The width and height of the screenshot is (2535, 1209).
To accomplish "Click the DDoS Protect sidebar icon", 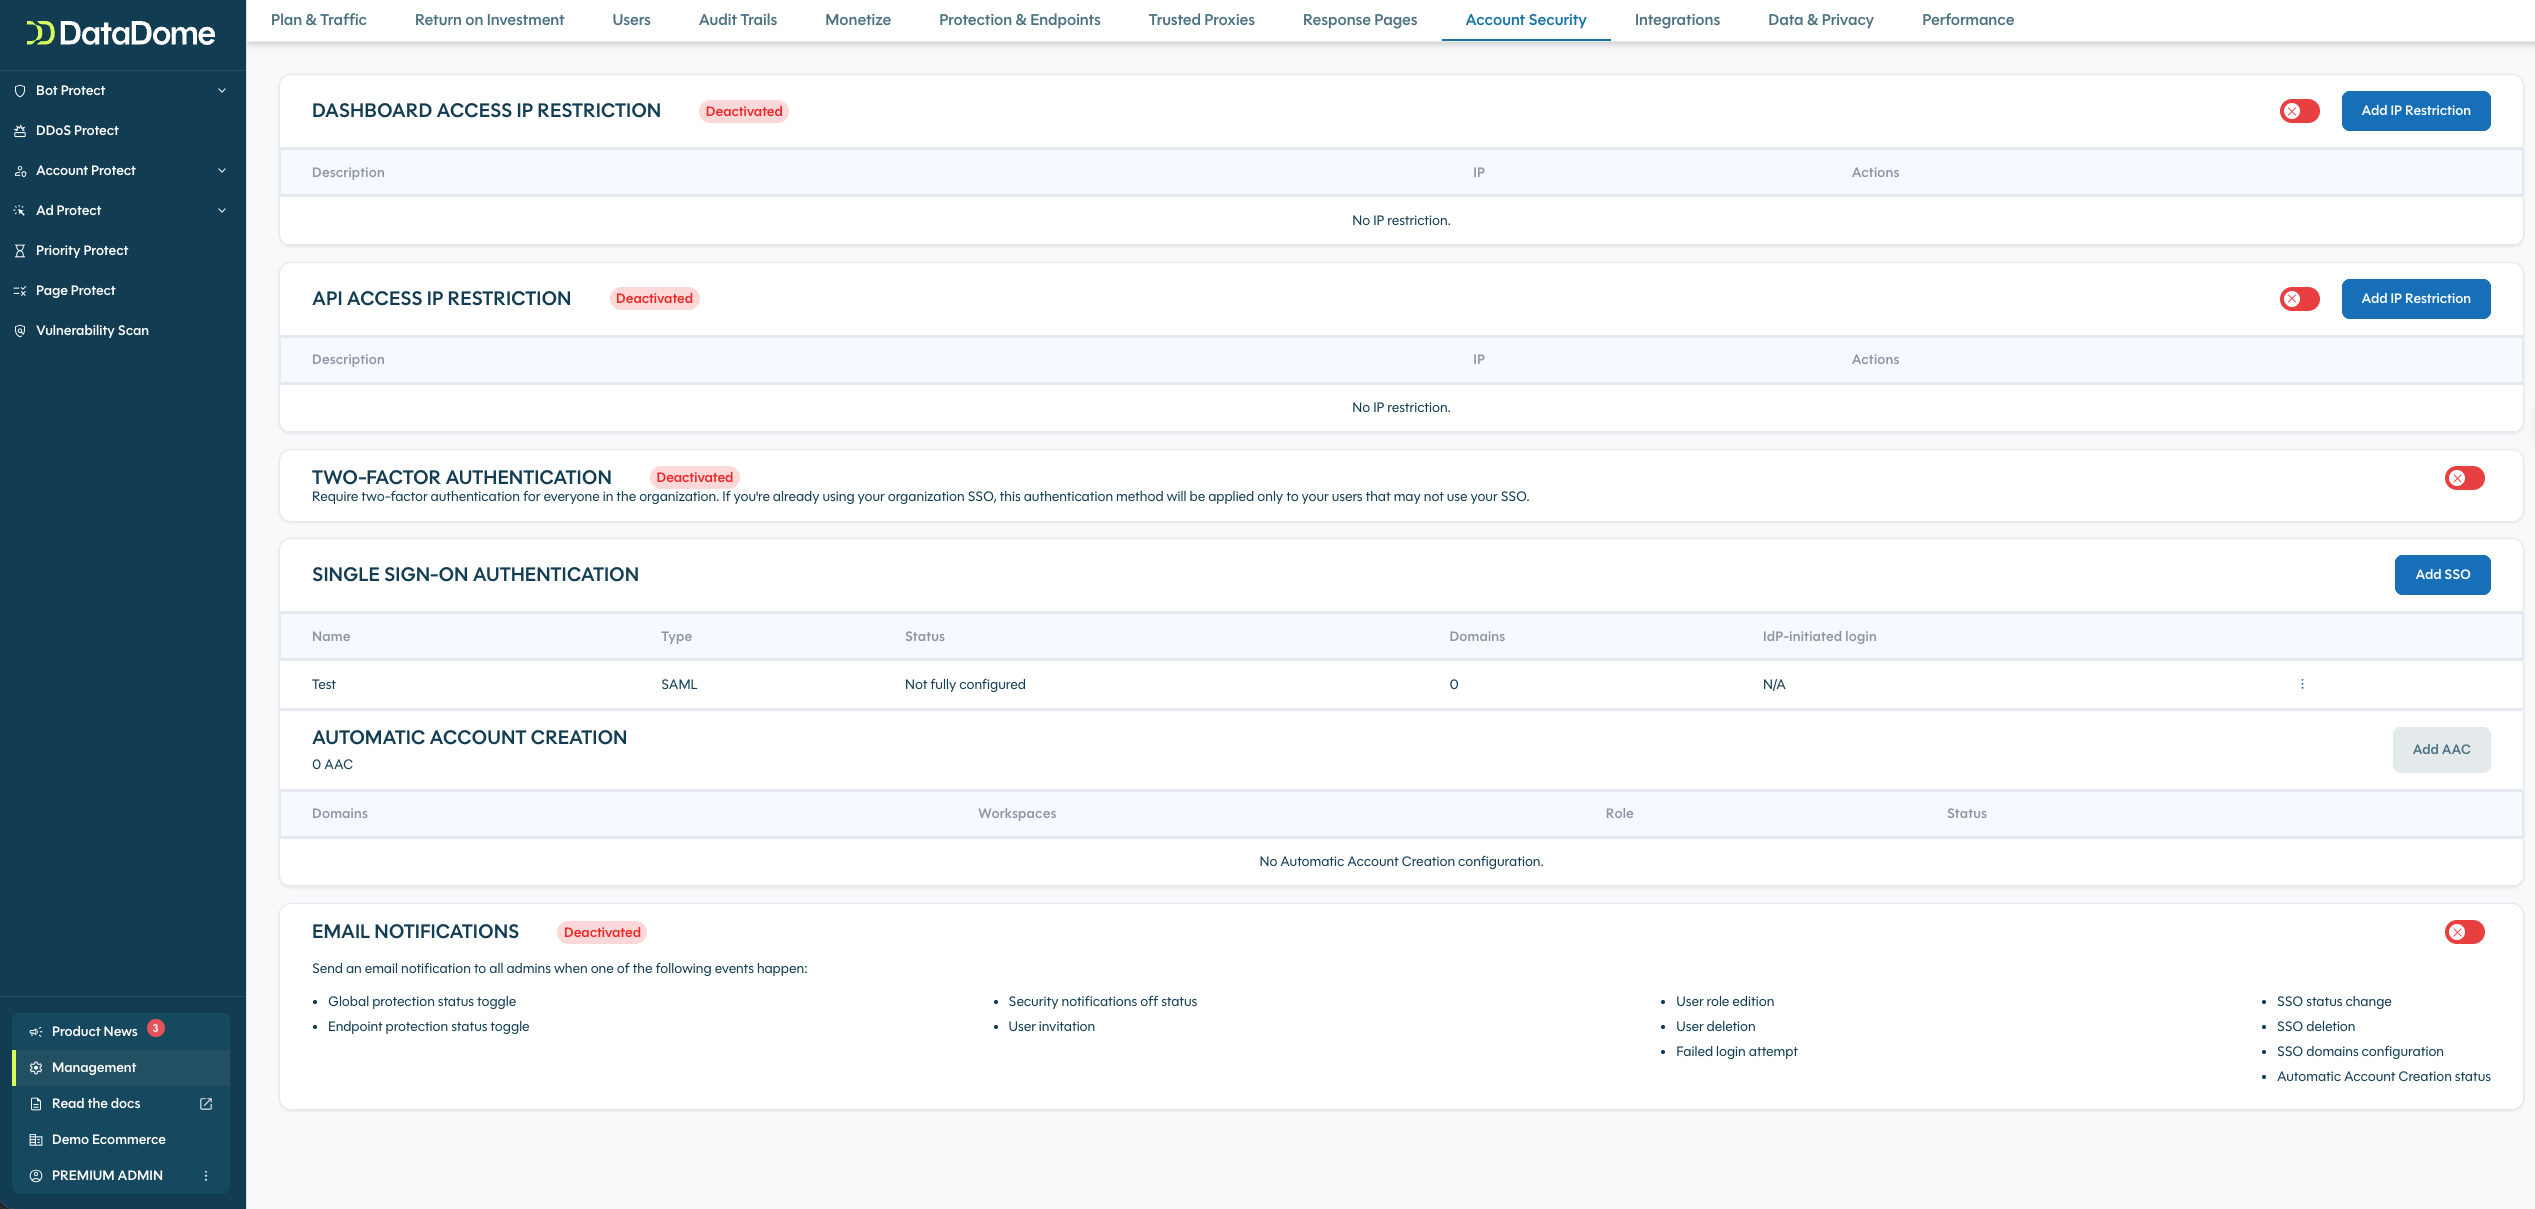I will [20, 131].
